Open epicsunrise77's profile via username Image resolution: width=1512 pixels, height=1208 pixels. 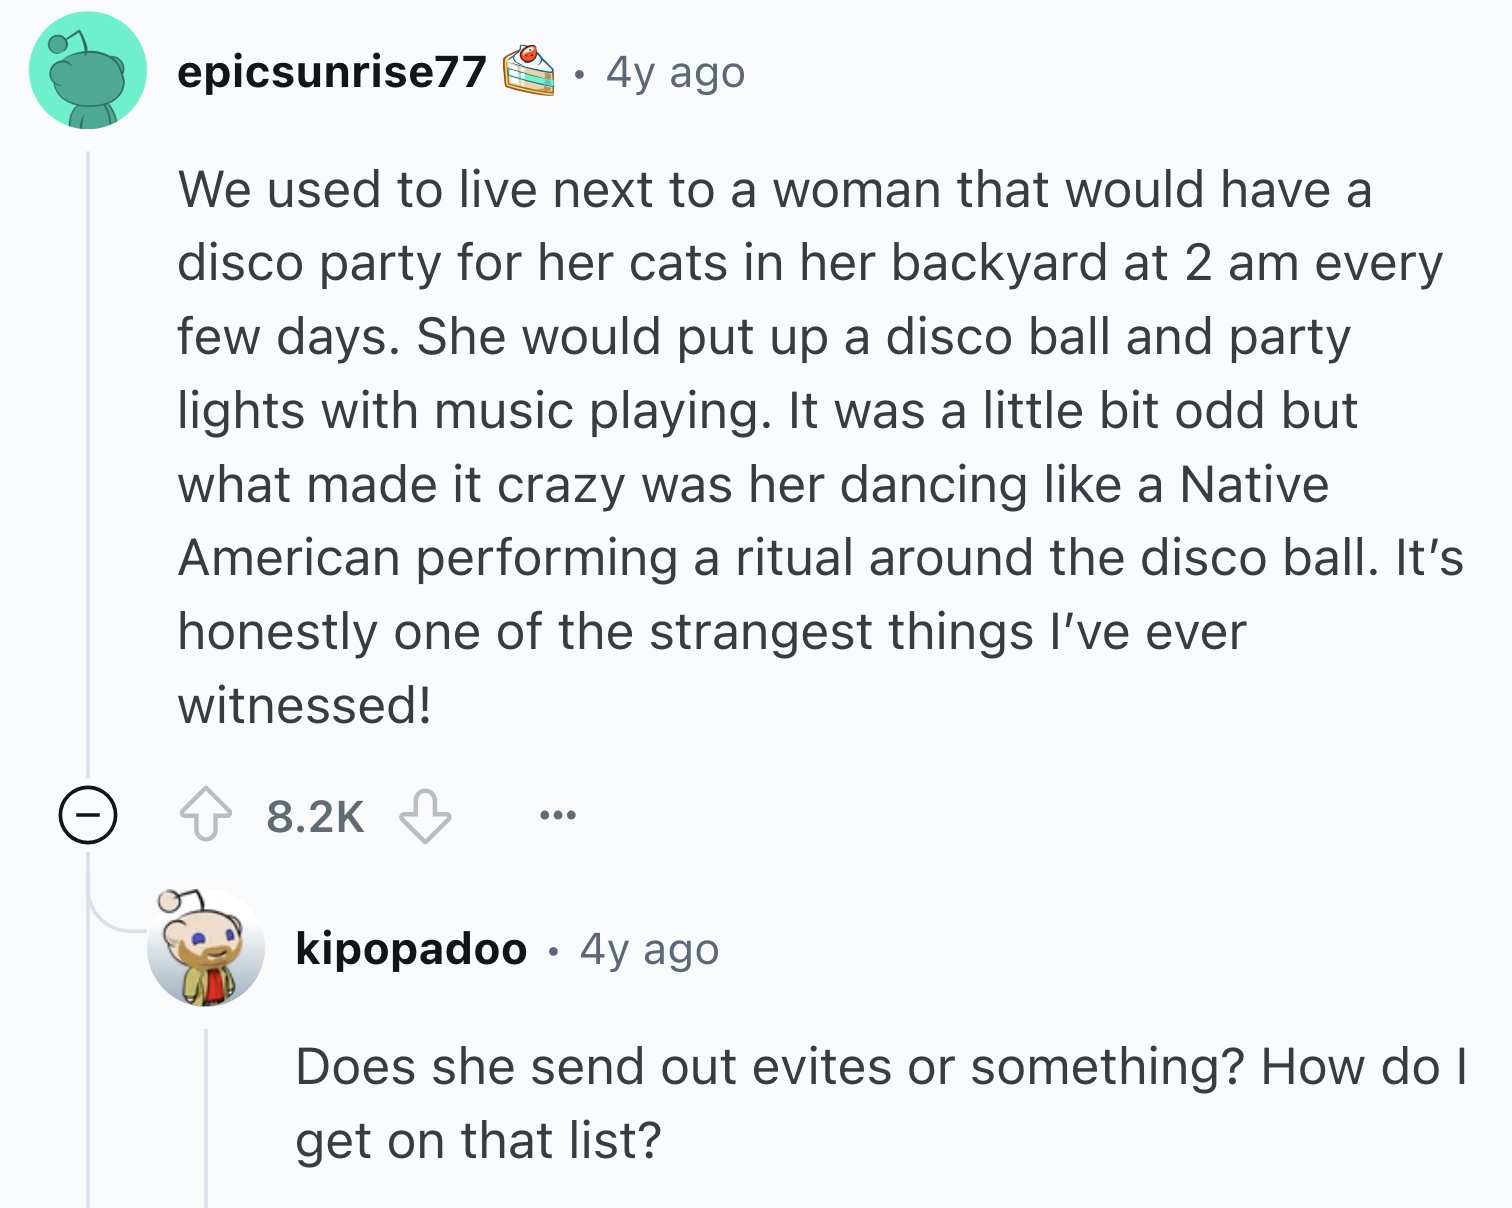click(x=331, y=72)
